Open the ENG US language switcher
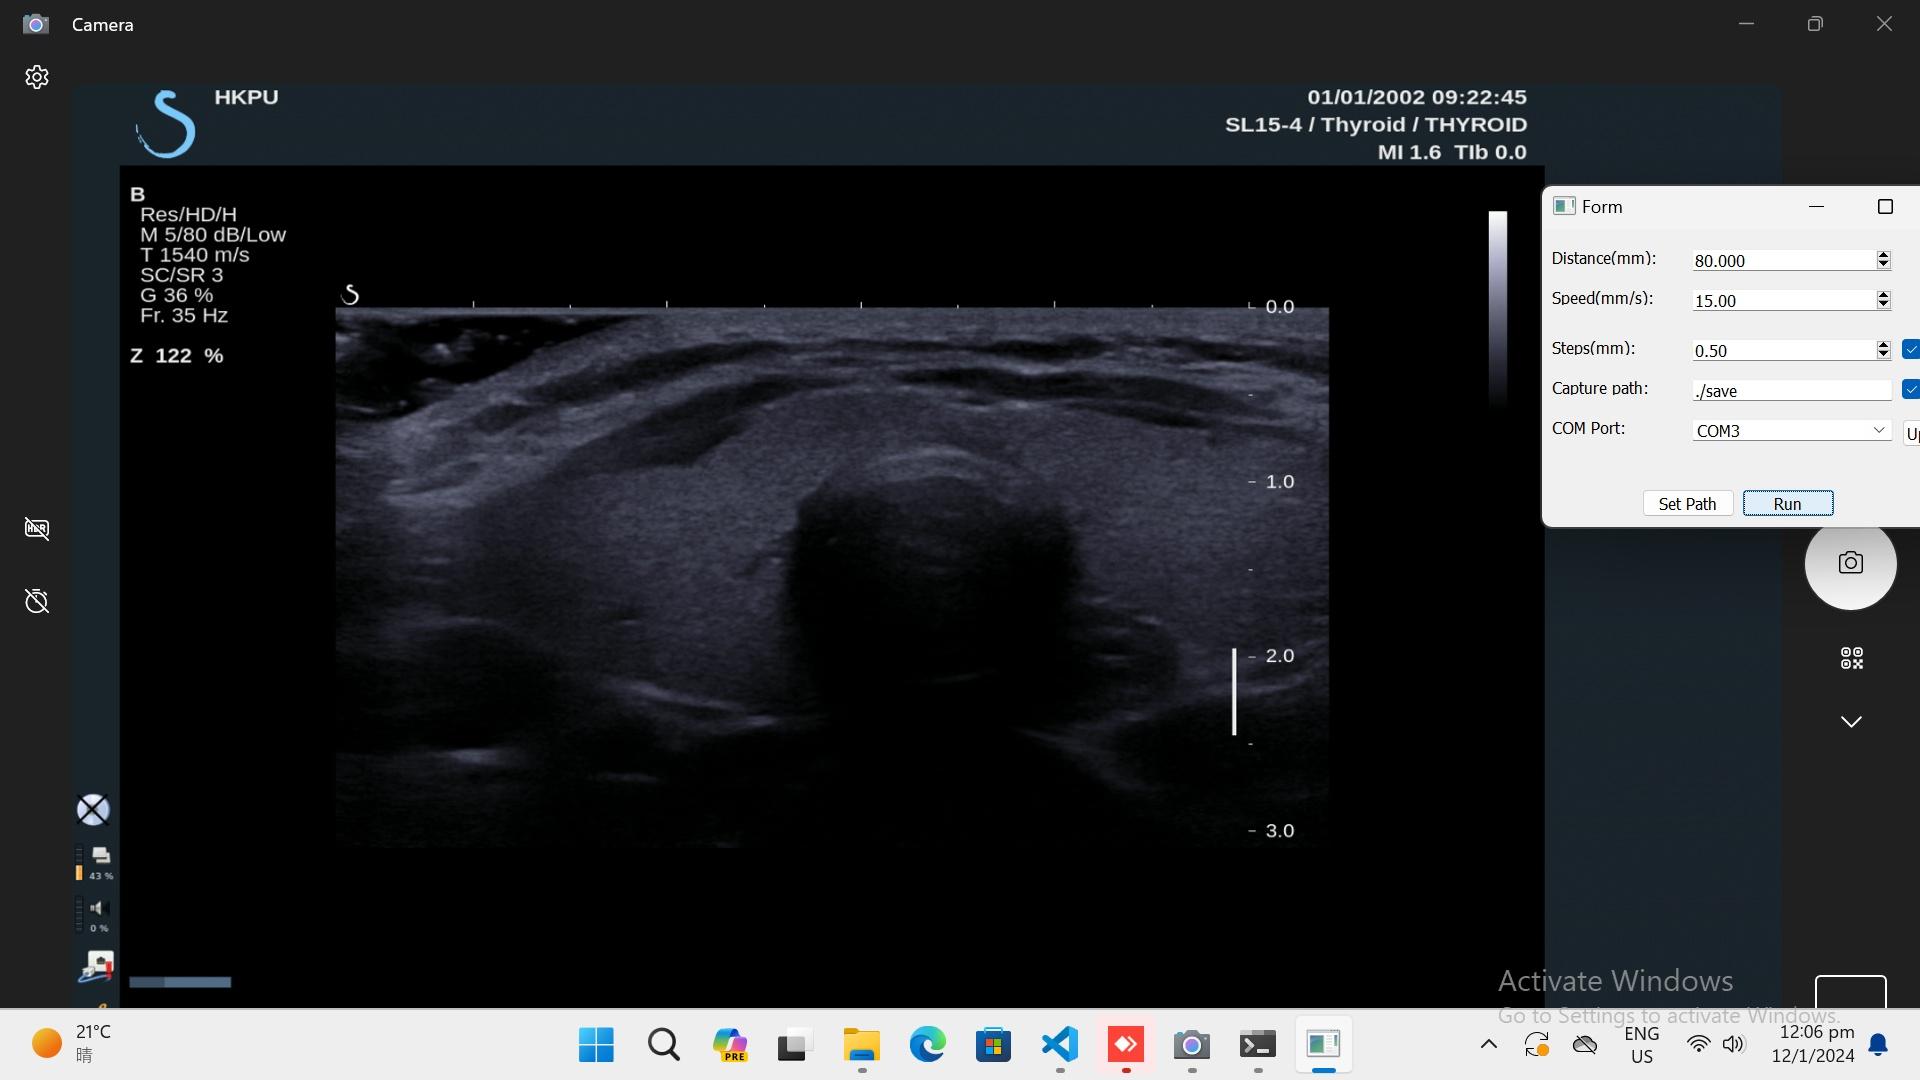The height and width of the screenshot is (1080, 1920). pyautogui.click(x=1641, y=1045)
